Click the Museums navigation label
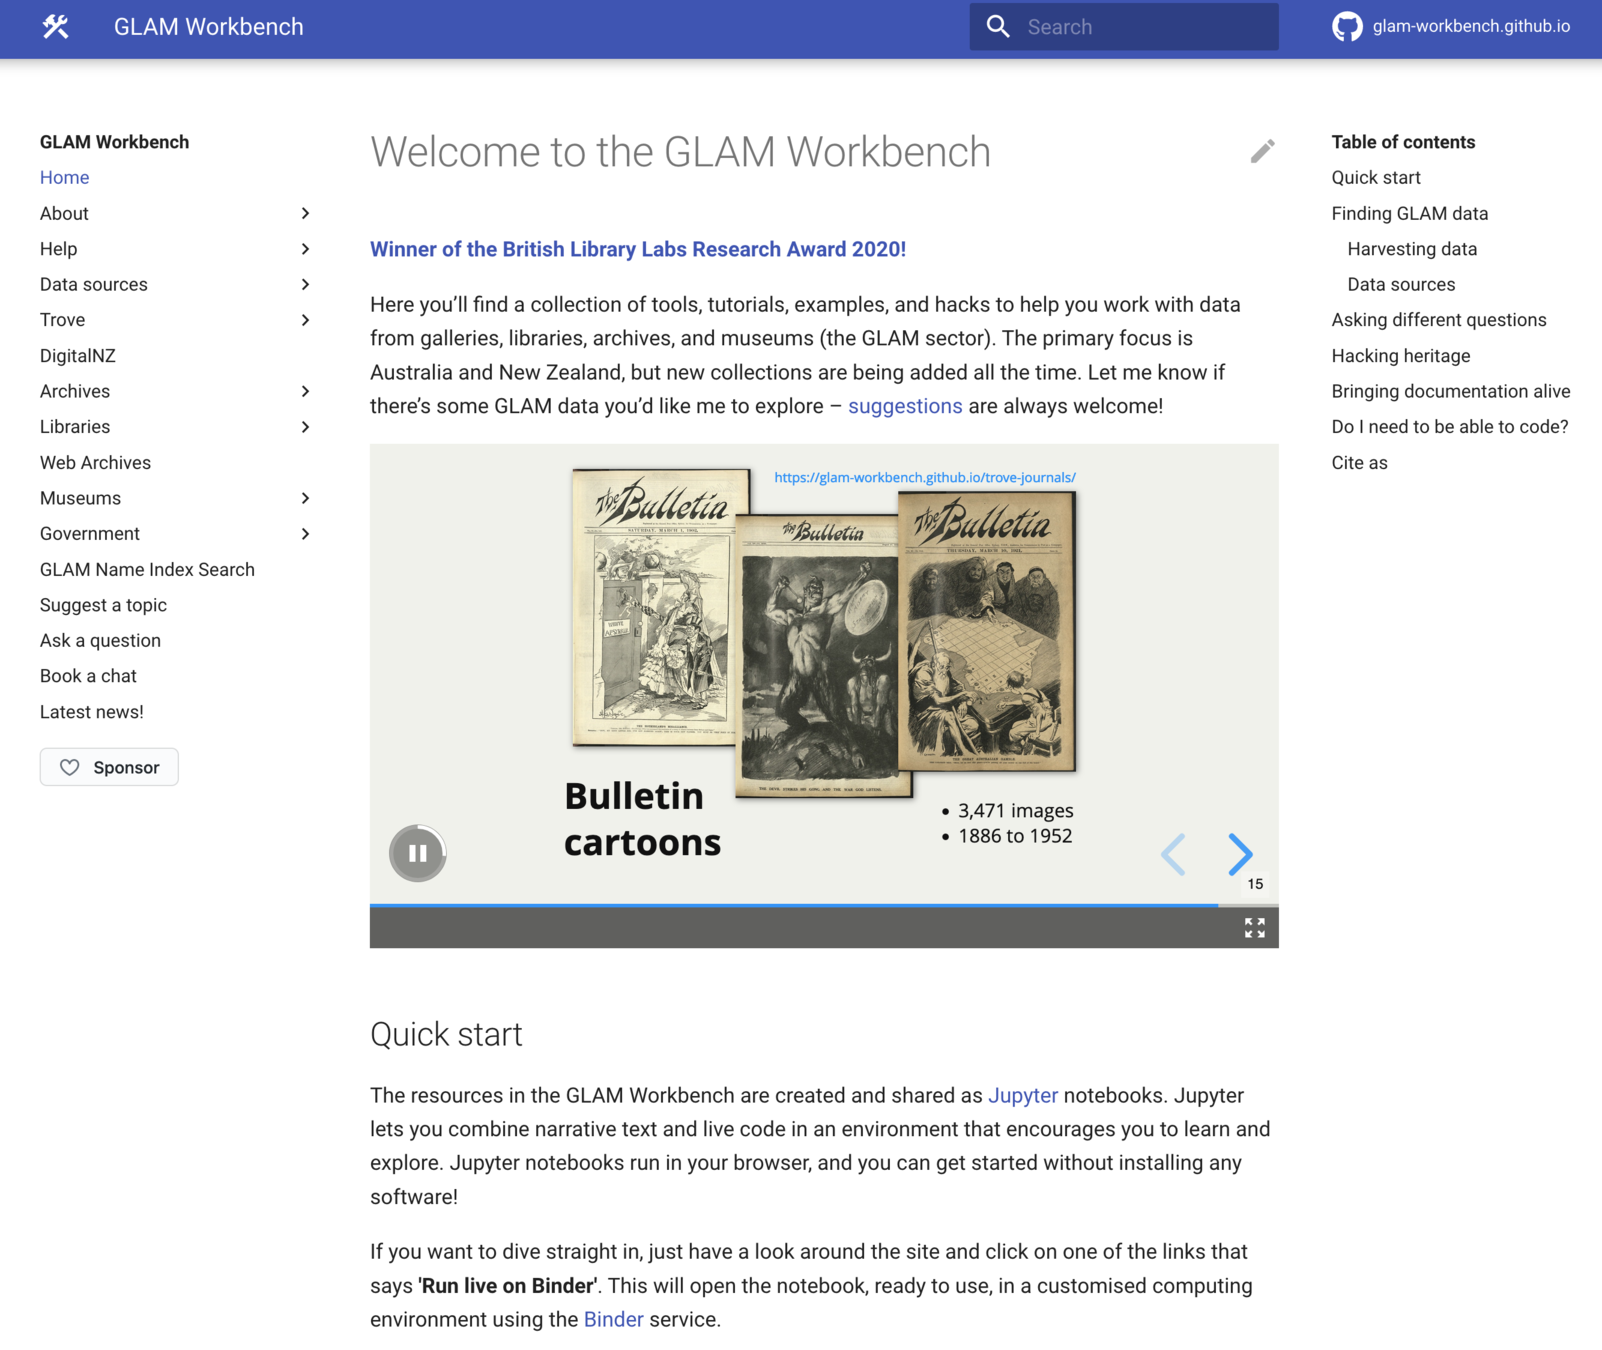This screenshot has height=1350, width=1602. pyautogui.click(x=80, y=498)
